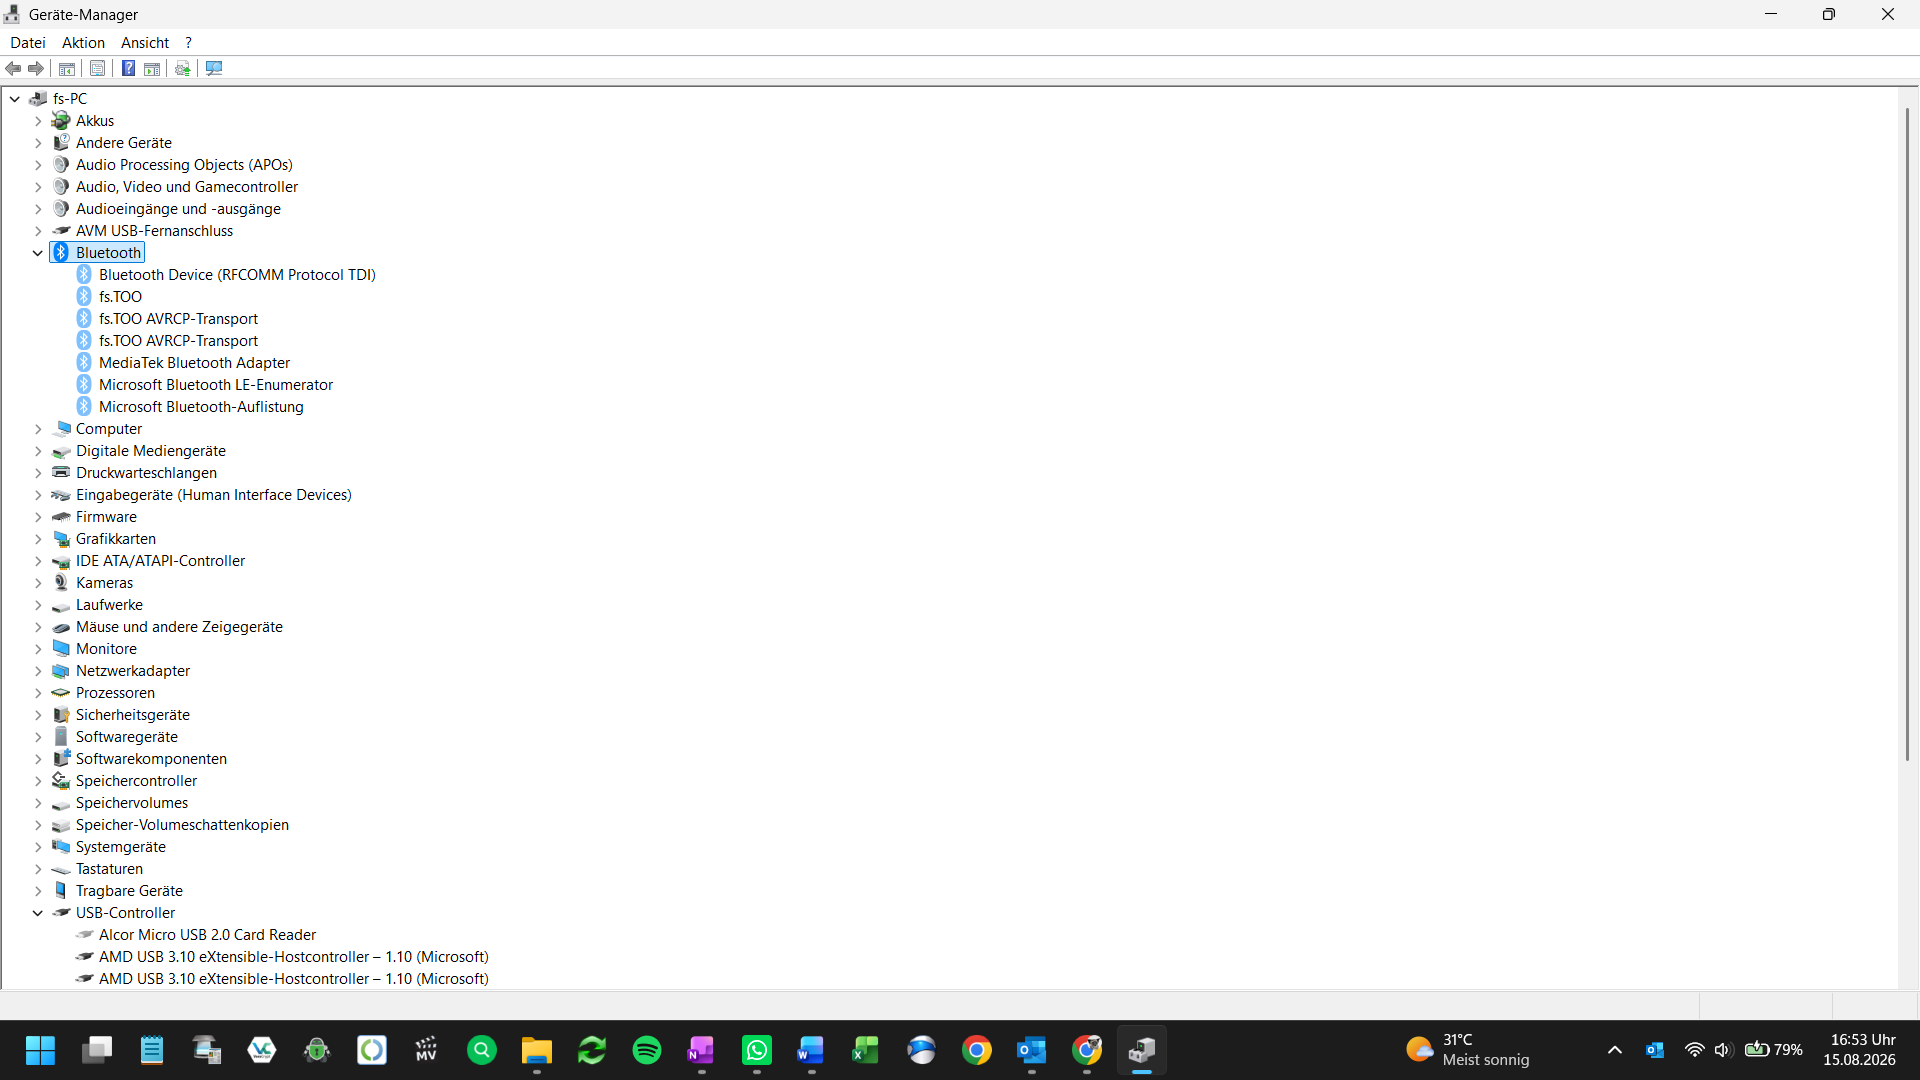Click the Monitore category icon

click(x=61, y=648)
